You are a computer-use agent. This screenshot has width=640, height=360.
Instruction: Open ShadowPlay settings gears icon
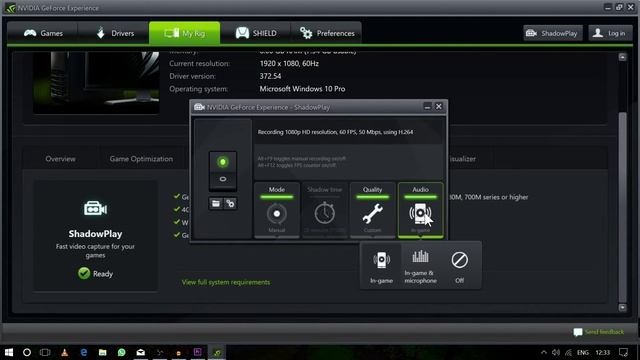point(230,203)
